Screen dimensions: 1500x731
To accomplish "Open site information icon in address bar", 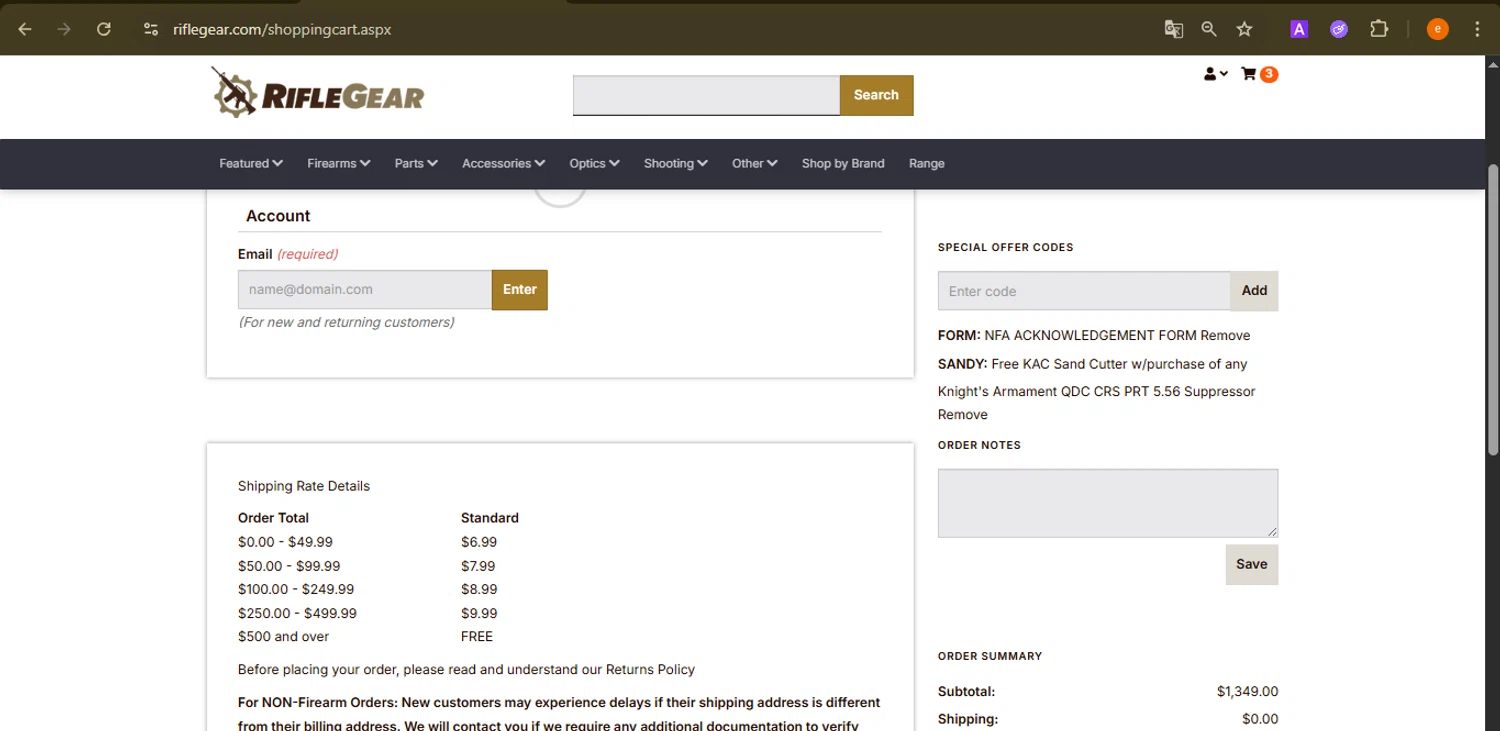I will click(151, 29).
